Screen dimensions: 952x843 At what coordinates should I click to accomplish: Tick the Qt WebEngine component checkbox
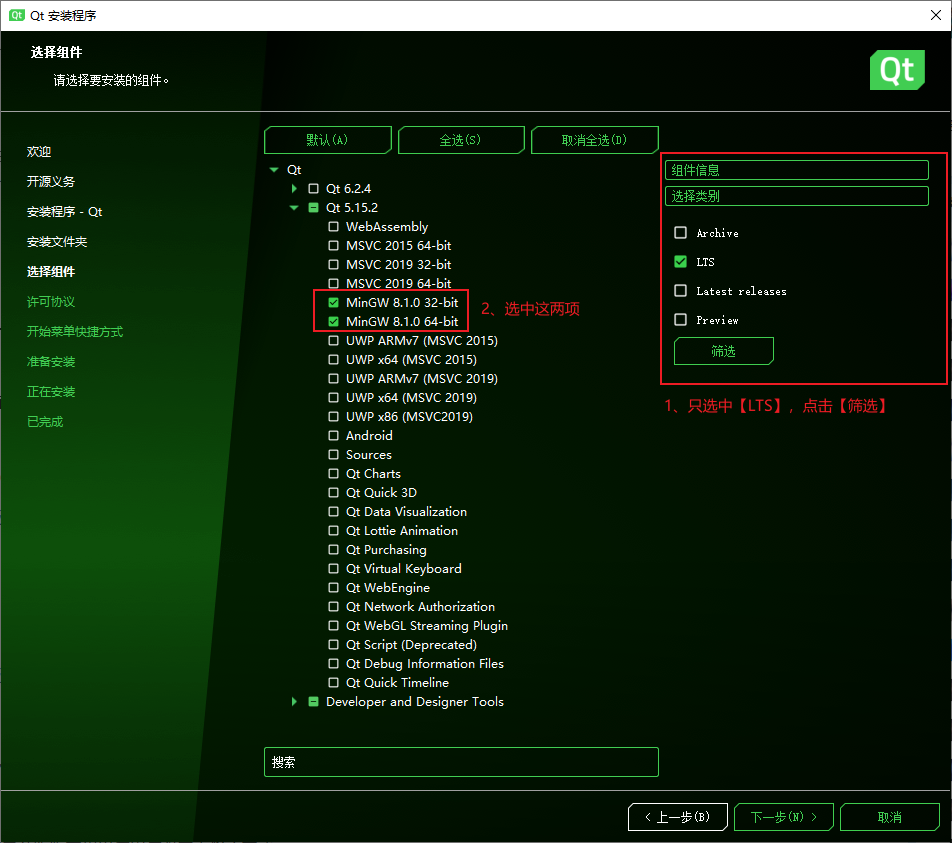tap(333, 587)
